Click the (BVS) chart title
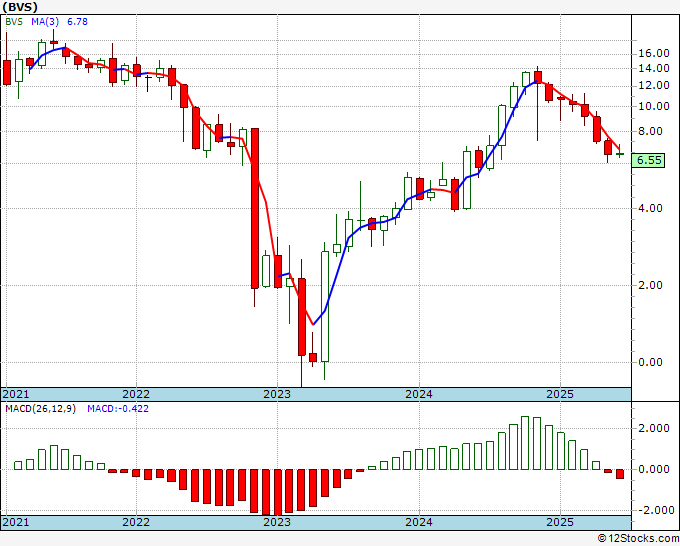The width and height of the screenshot is (680, 546). [20, 7]
